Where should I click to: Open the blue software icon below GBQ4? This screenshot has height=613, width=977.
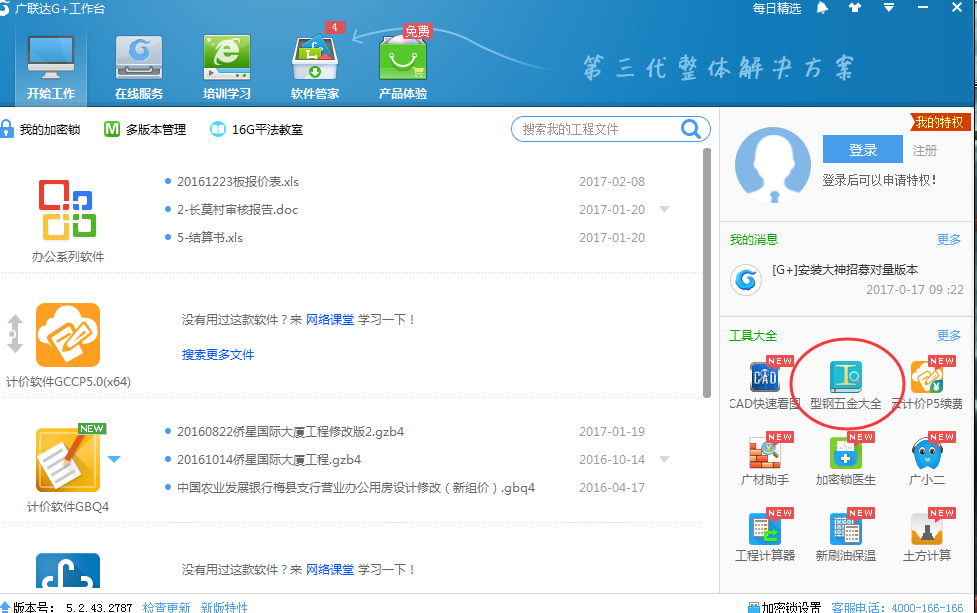click(x=68, y=571)
